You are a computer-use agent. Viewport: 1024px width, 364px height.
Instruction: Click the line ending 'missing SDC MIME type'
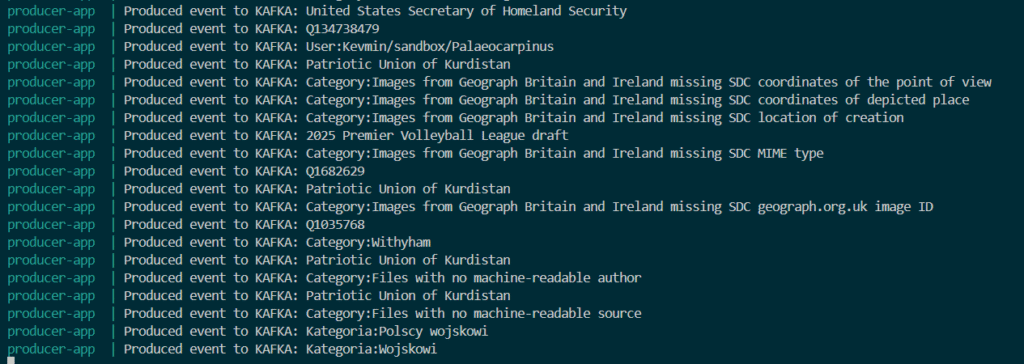point(415,153)
